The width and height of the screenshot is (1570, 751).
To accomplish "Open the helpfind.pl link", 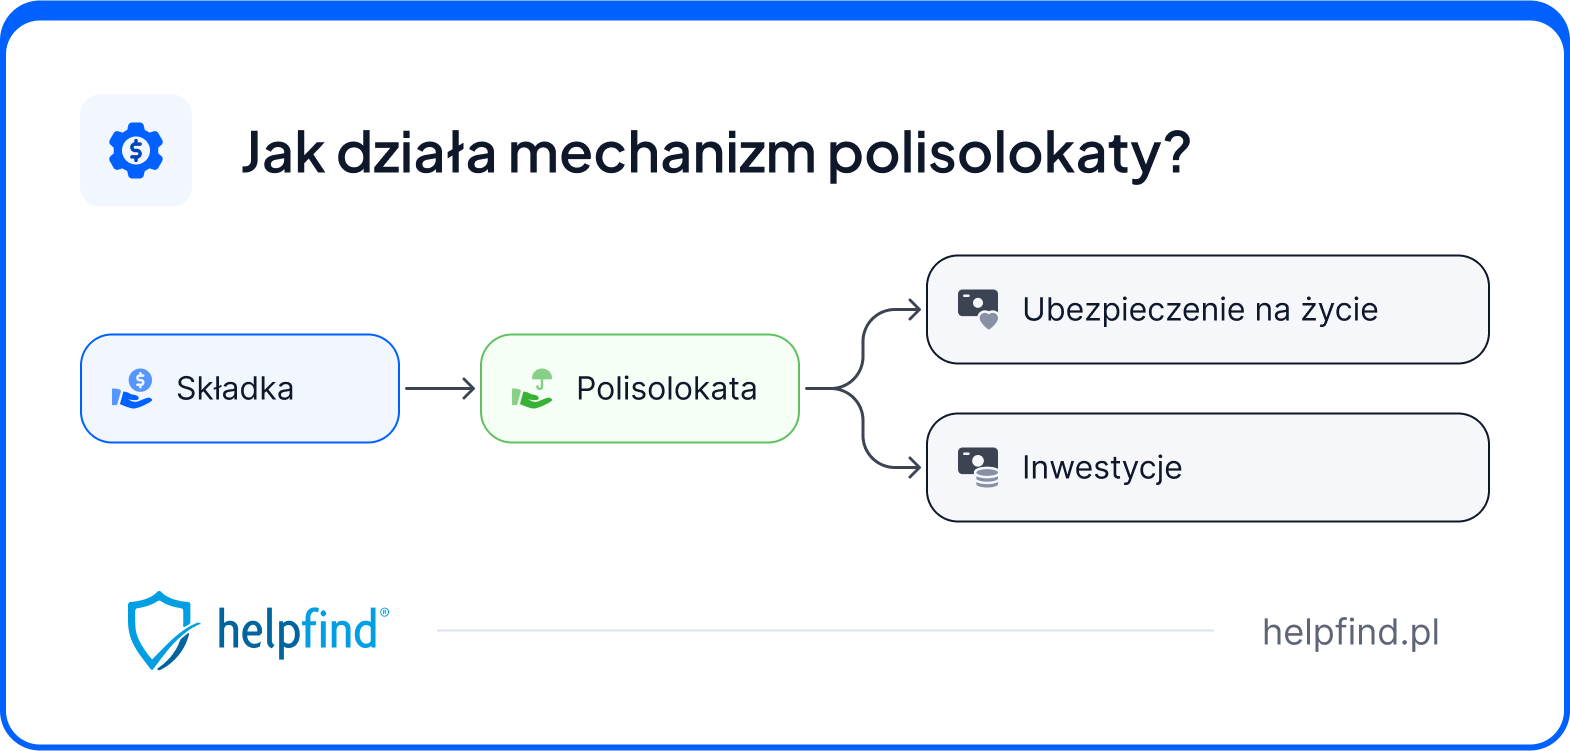I will pyautogui.click(x=1350, y=632).
